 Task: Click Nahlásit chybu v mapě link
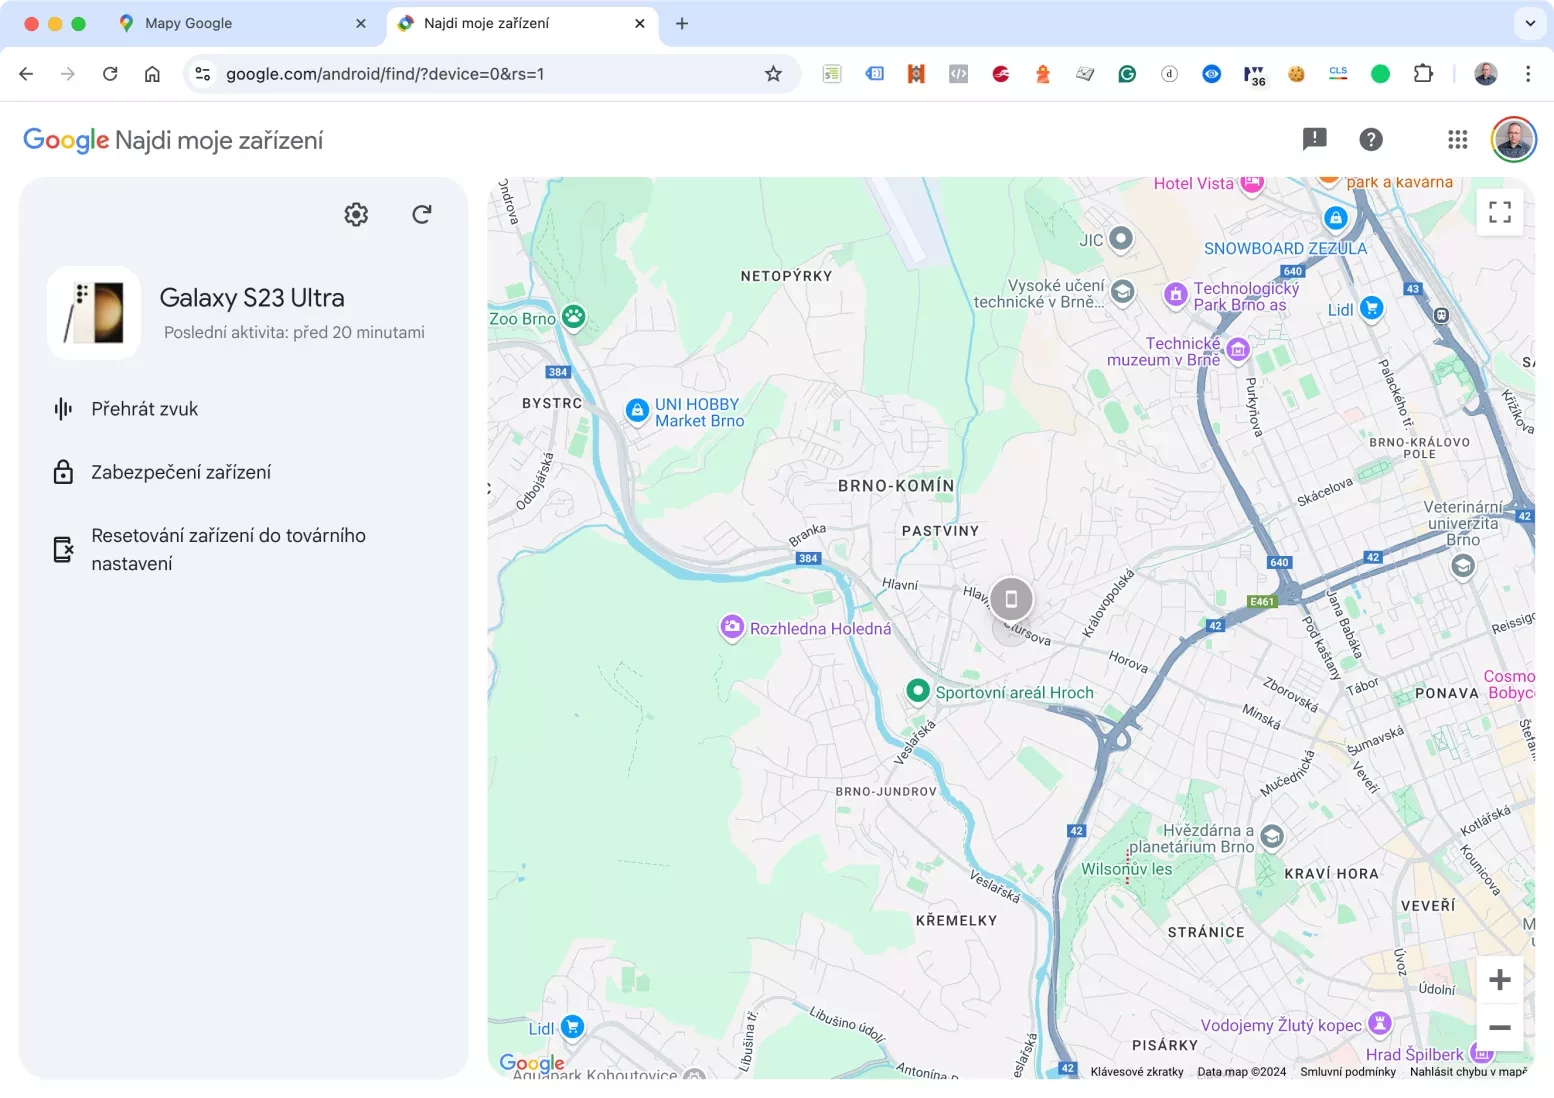pos(1468,1071)
